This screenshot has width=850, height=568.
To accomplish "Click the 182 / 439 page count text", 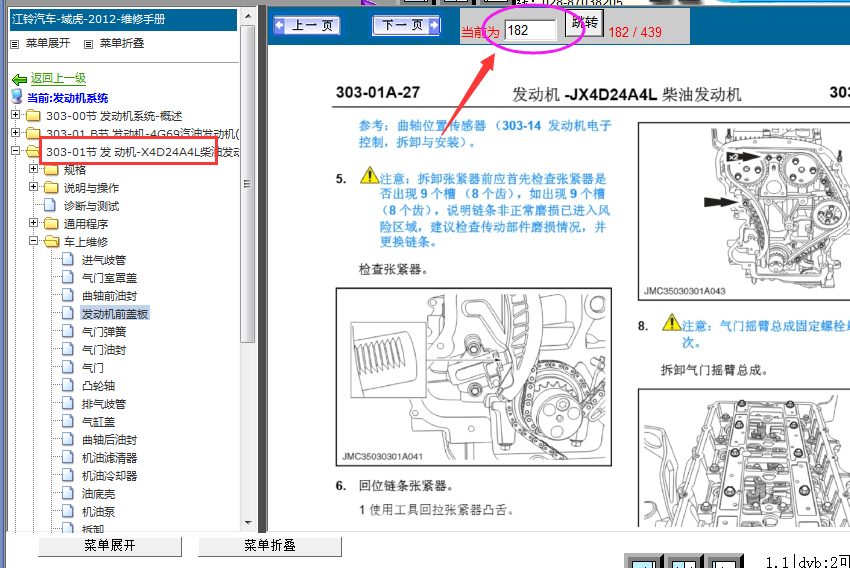I will 635,33.
